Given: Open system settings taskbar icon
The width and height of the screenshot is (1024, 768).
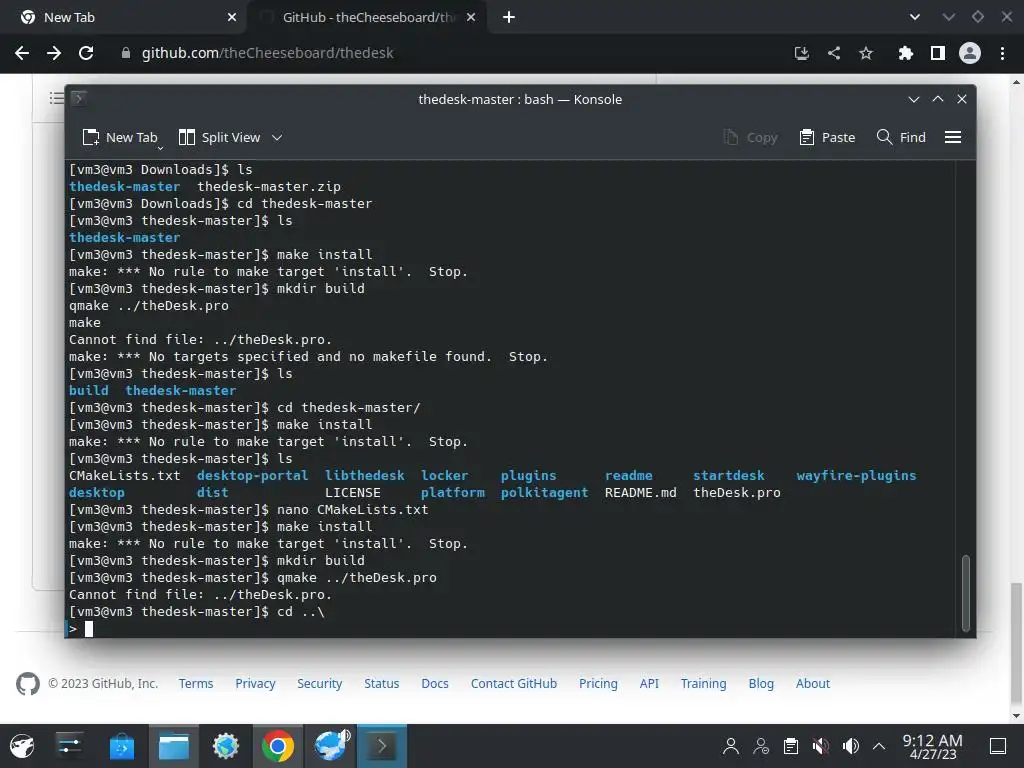Looking at the screenshot, I should pos(69,746).
